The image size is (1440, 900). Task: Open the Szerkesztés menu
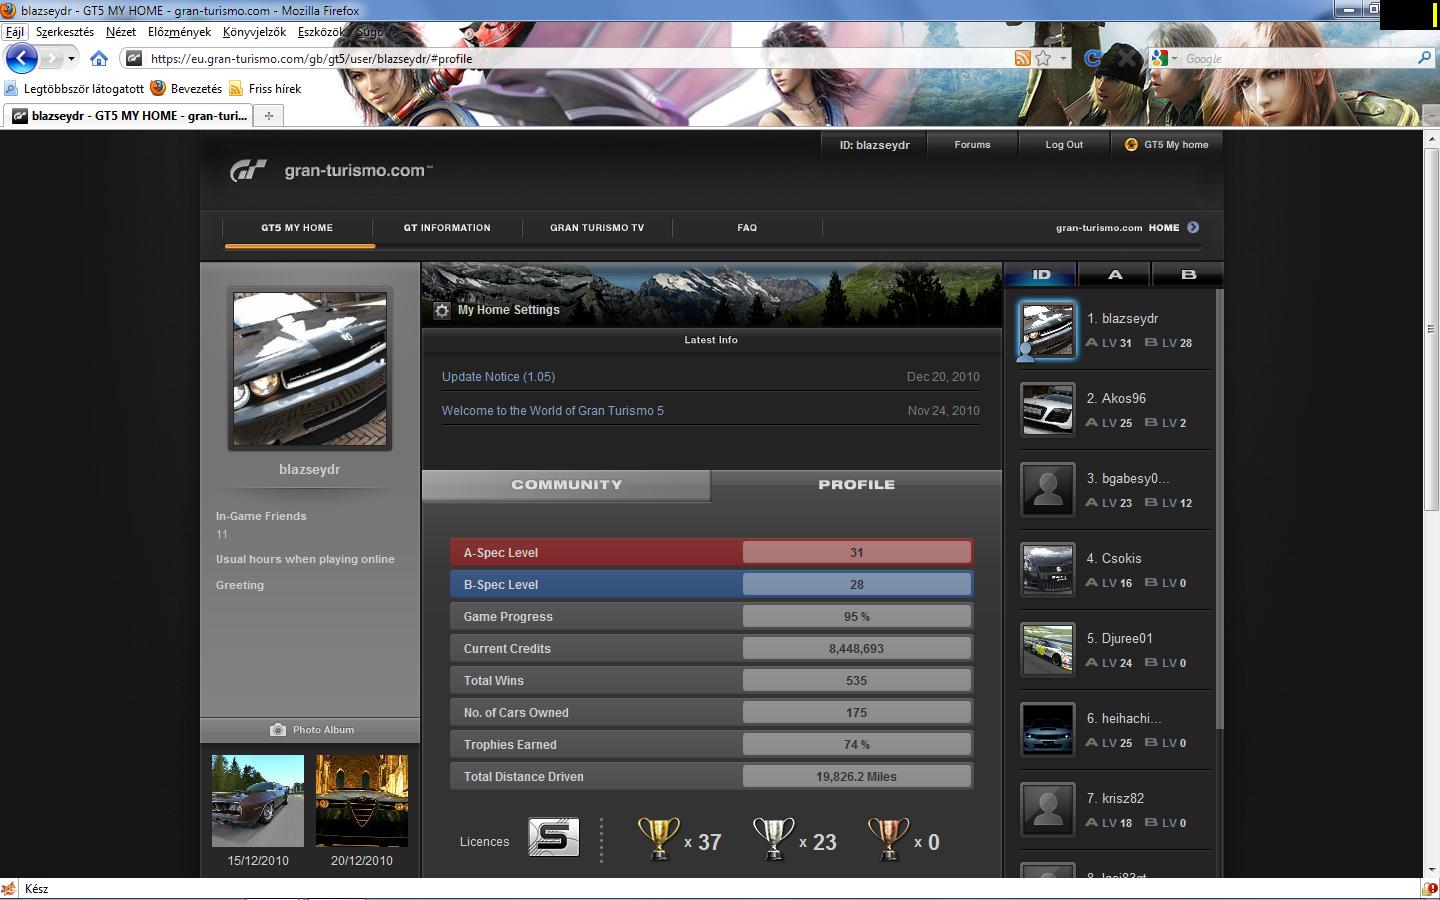click(x=65, y=32)
